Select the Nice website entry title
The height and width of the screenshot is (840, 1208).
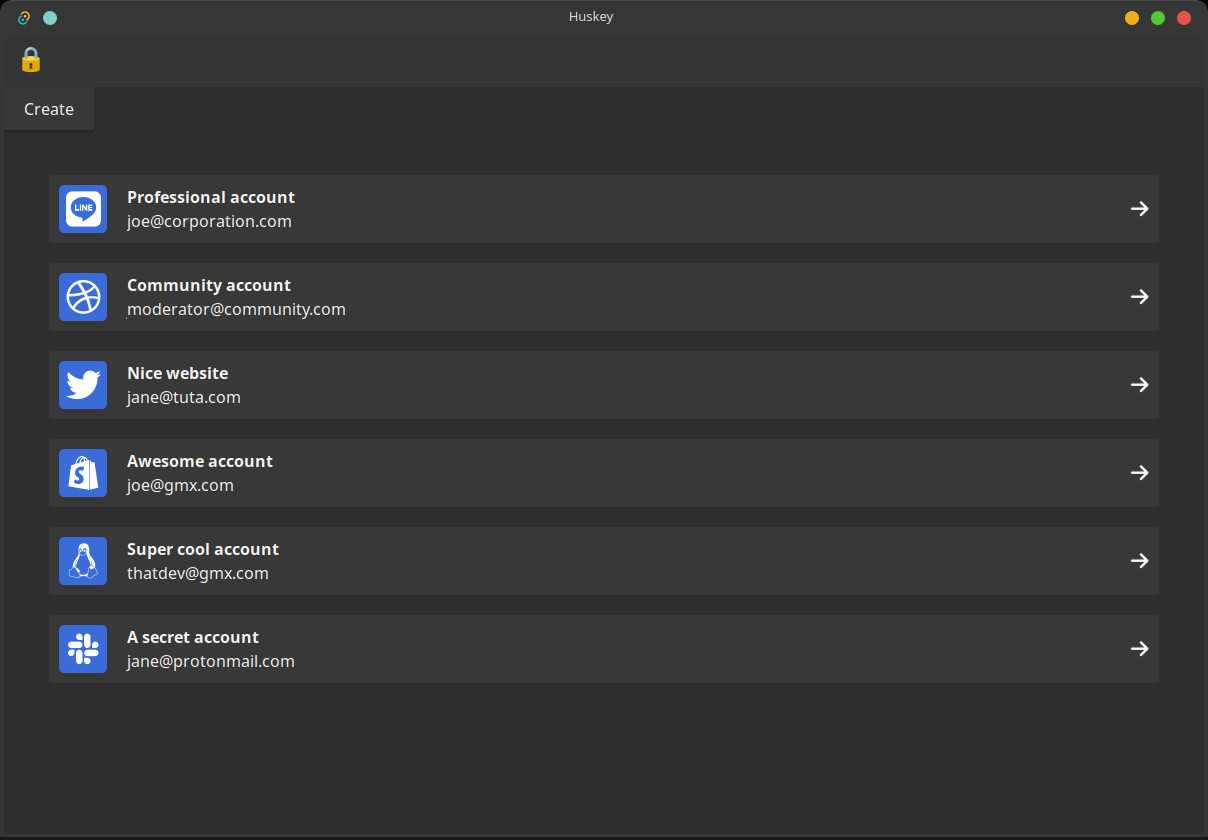[x=177, y=373]
